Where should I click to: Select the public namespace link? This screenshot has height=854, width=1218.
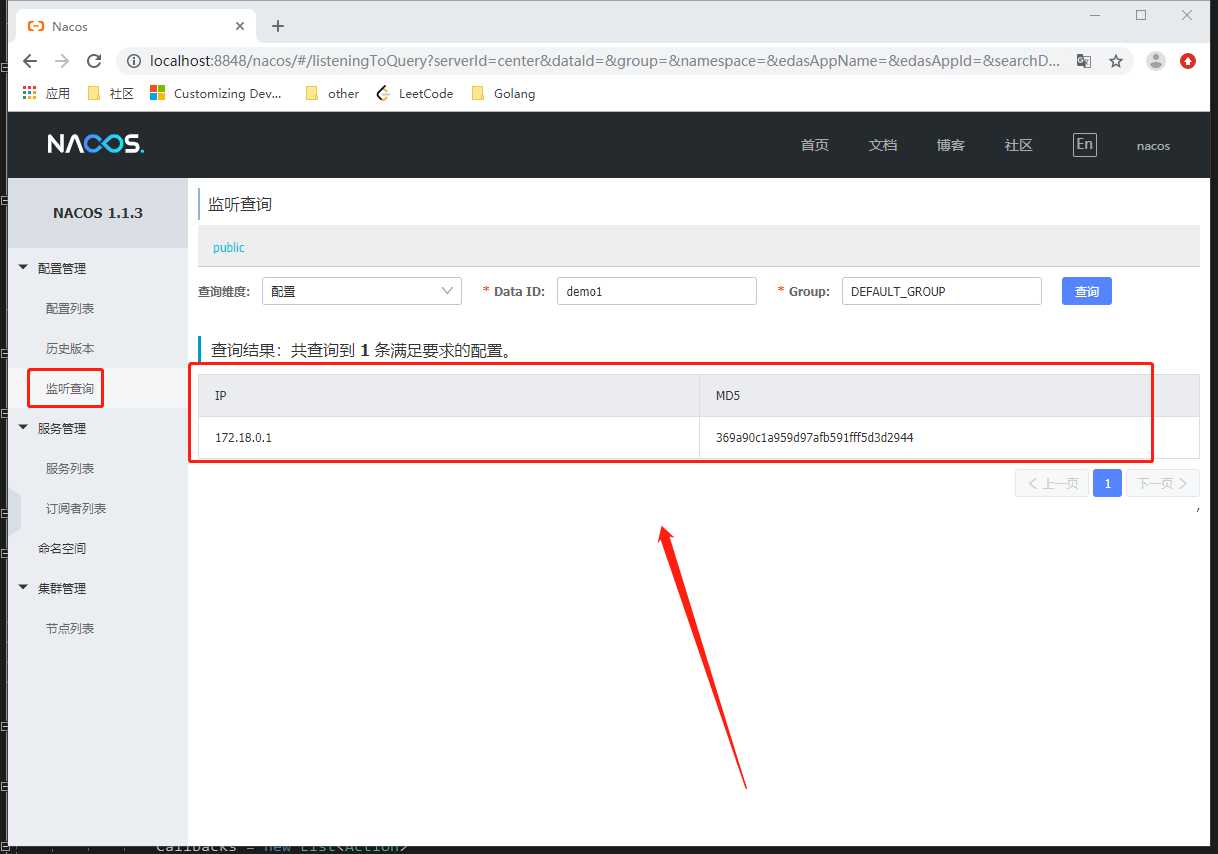[229, 247]
